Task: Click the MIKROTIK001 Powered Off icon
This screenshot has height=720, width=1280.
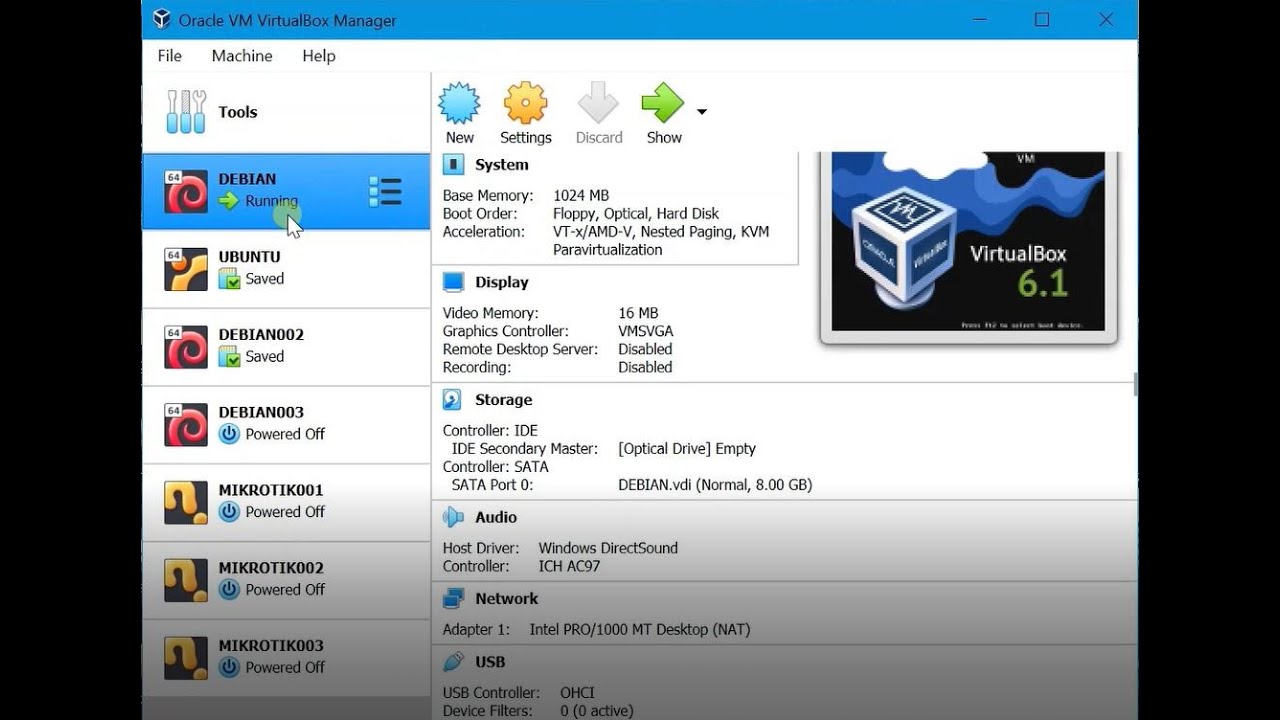Action: (230, 512)
